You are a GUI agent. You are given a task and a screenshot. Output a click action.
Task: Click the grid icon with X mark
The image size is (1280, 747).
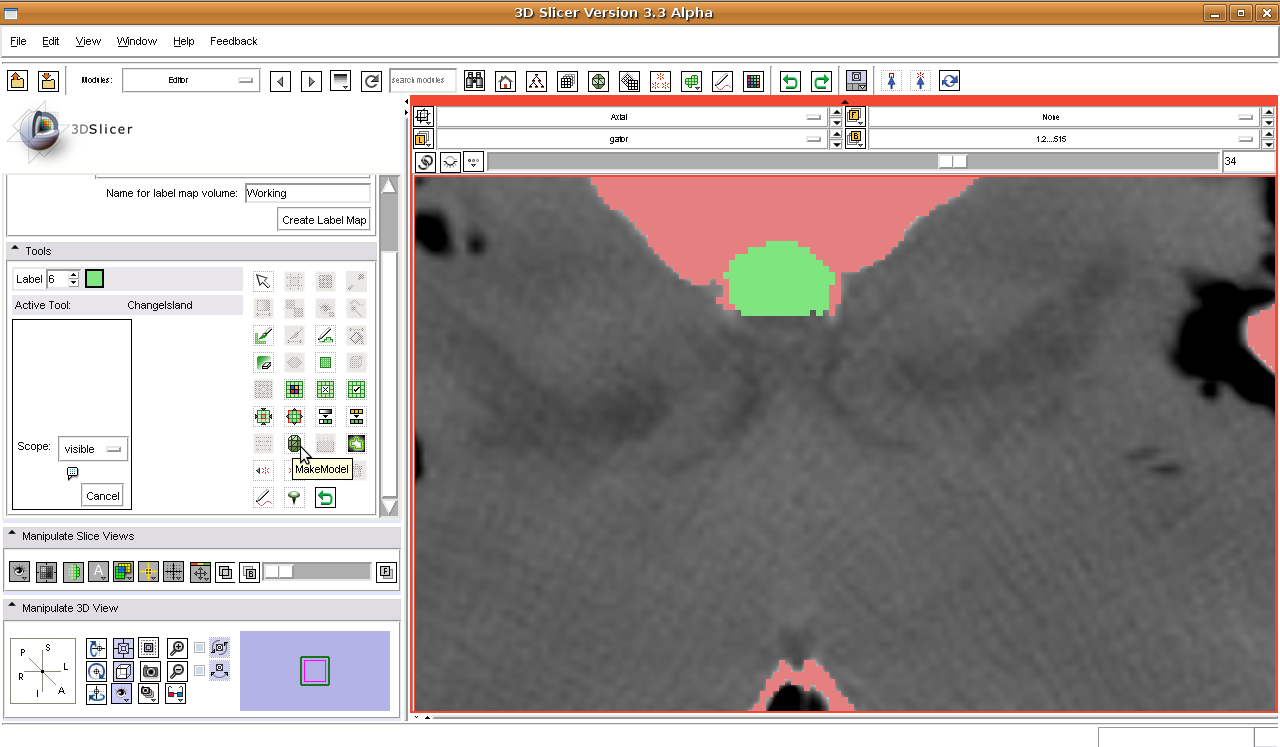(325, 389)
